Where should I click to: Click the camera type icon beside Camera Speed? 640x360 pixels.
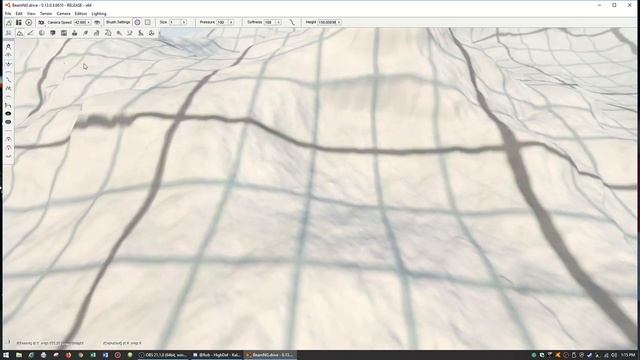coord(41,22)
